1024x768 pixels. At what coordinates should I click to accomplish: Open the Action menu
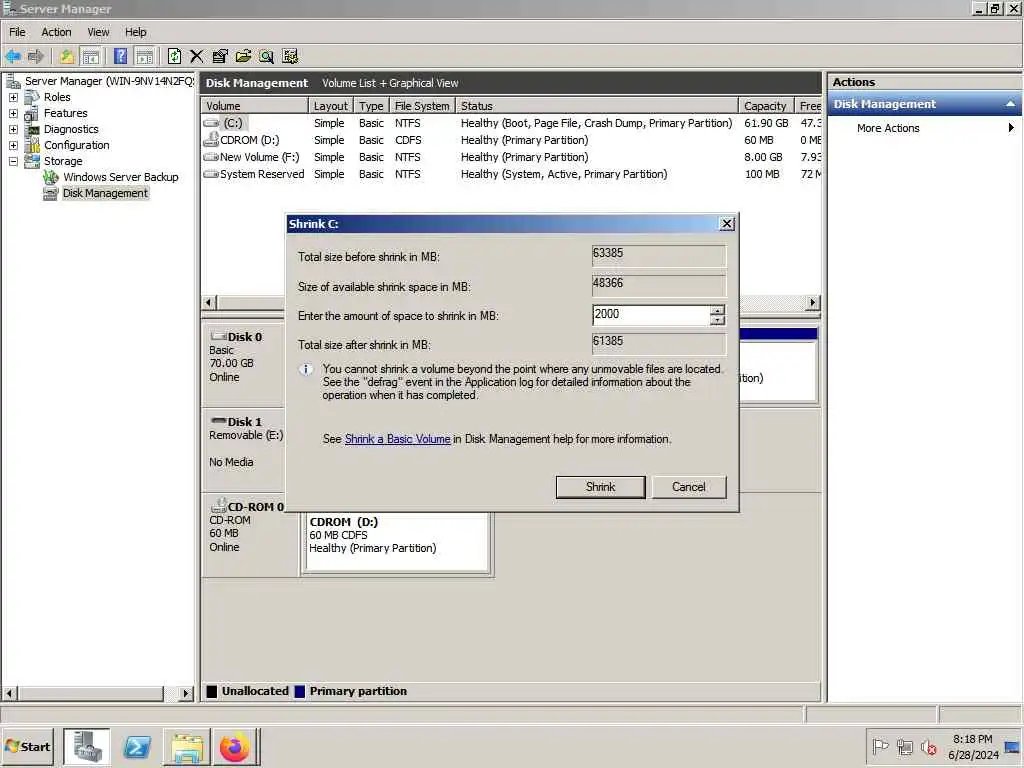click(56, 32)
